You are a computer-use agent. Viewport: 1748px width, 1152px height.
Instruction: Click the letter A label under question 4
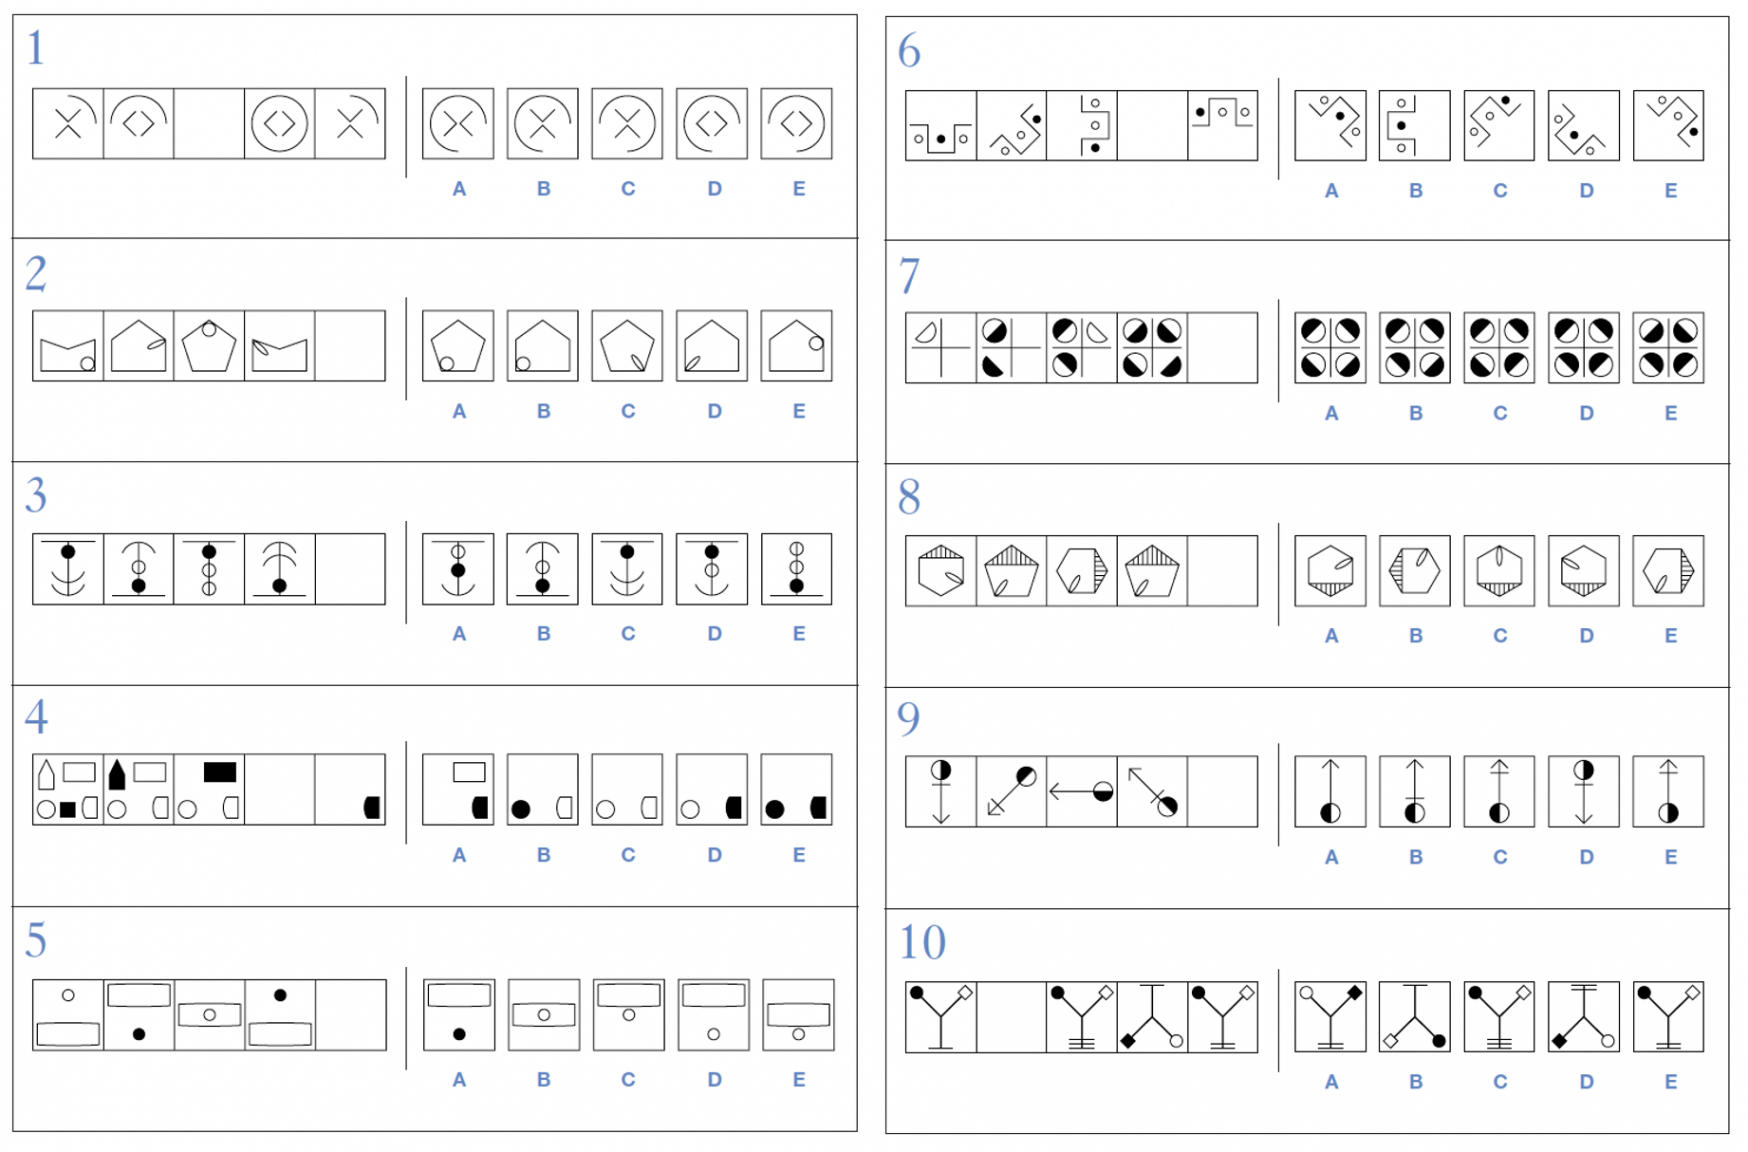pos(459,855)
